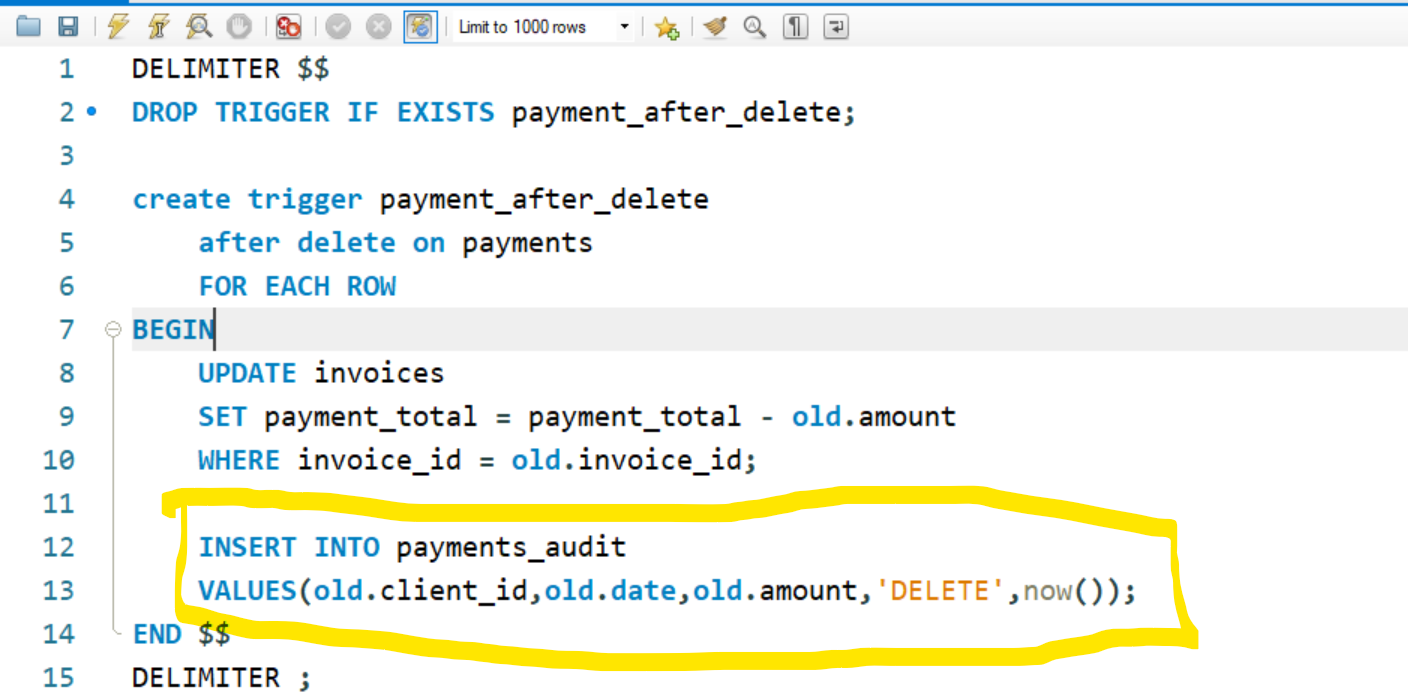The height and width of the screenshot is (693, 1408).
Task: Toggle the auto-commit mode button
Action: pyautogui.click(x=421, y=27)
